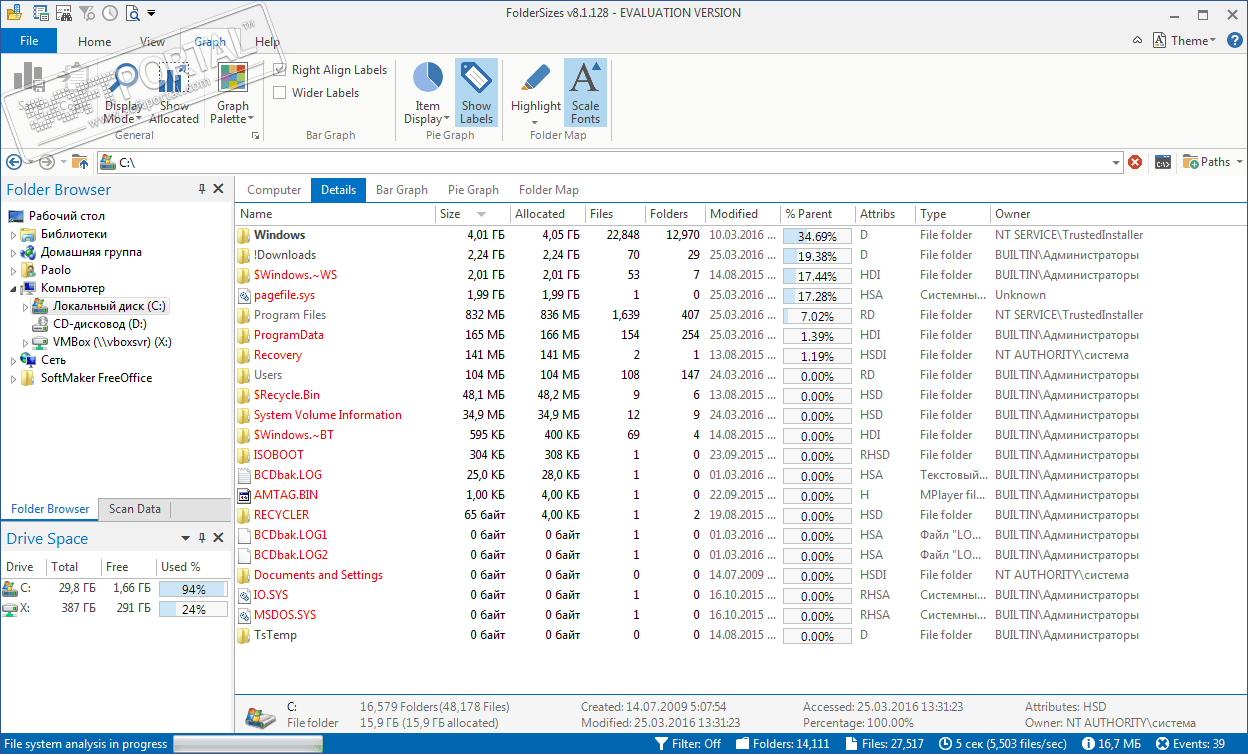The width and height of the screenshot is (1248, 754).
Task: Click the C:\ path address field
Action: tap(609, 162)
